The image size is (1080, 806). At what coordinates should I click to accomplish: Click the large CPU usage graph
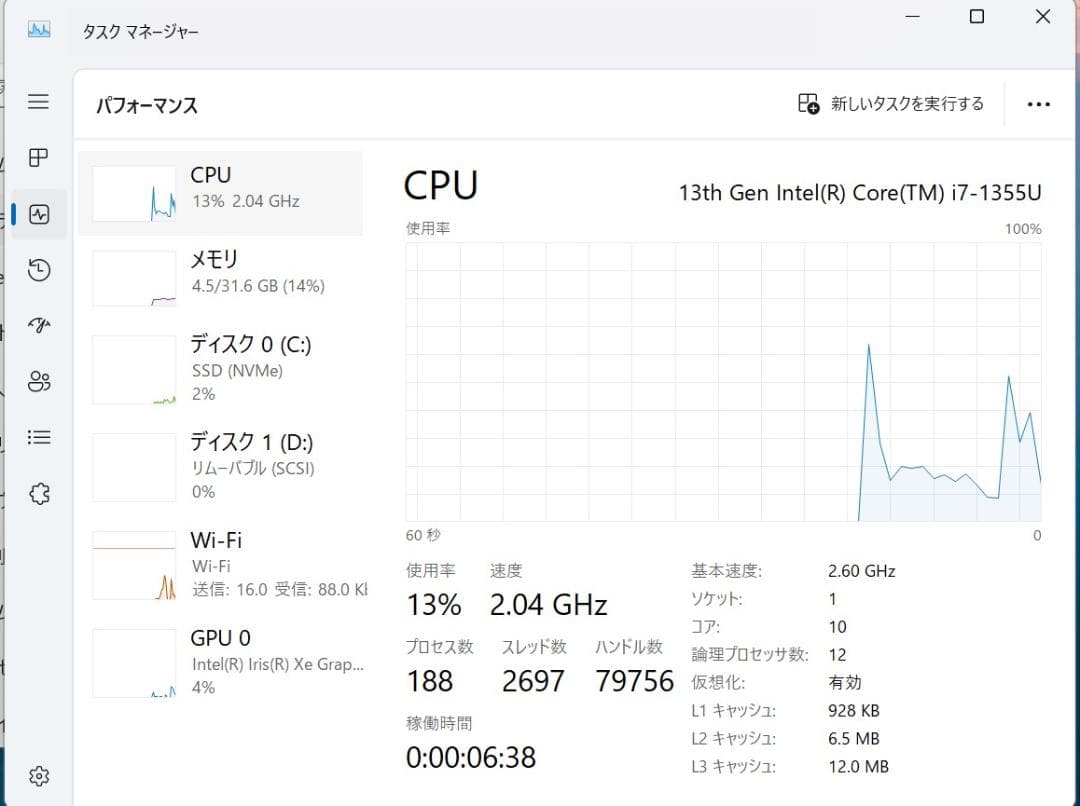[x=720, y=380]
